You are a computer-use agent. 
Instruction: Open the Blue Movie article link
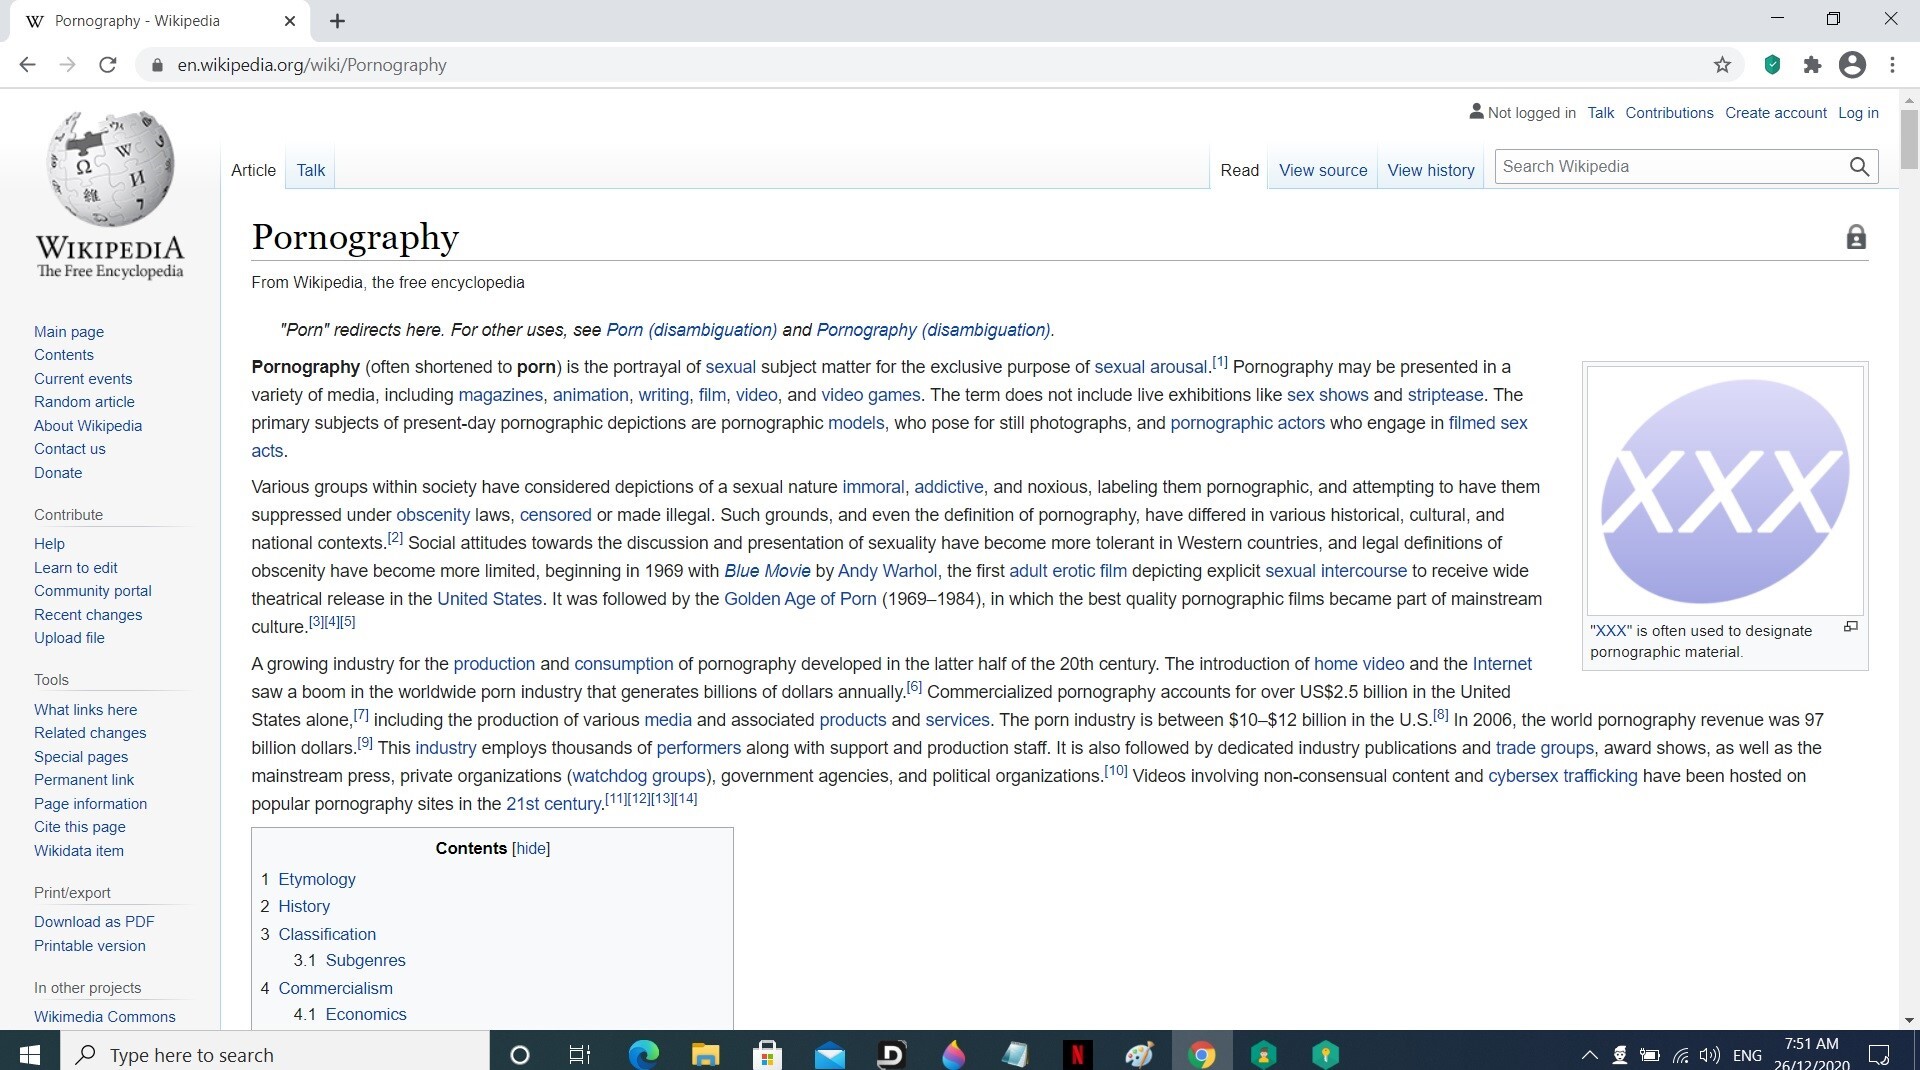(767, 571)
